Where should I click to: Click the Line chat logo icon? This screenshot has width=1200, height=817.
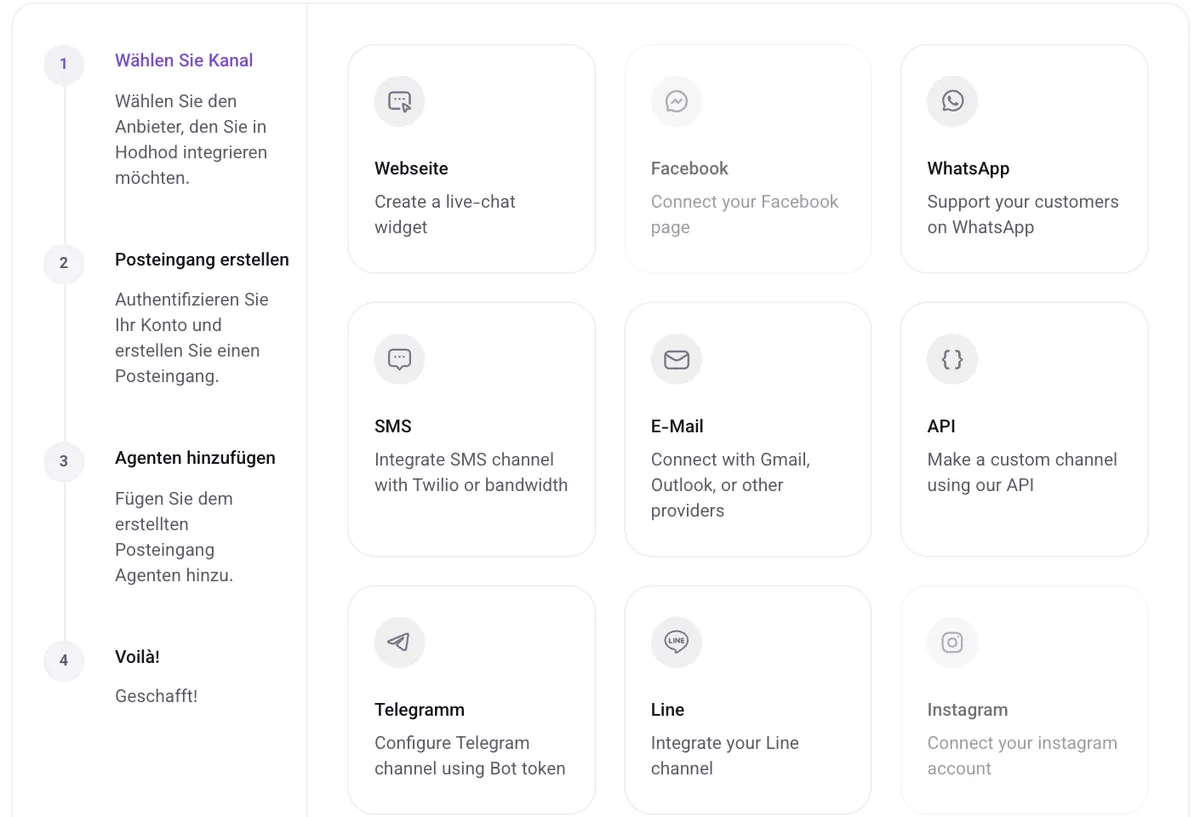676,642
